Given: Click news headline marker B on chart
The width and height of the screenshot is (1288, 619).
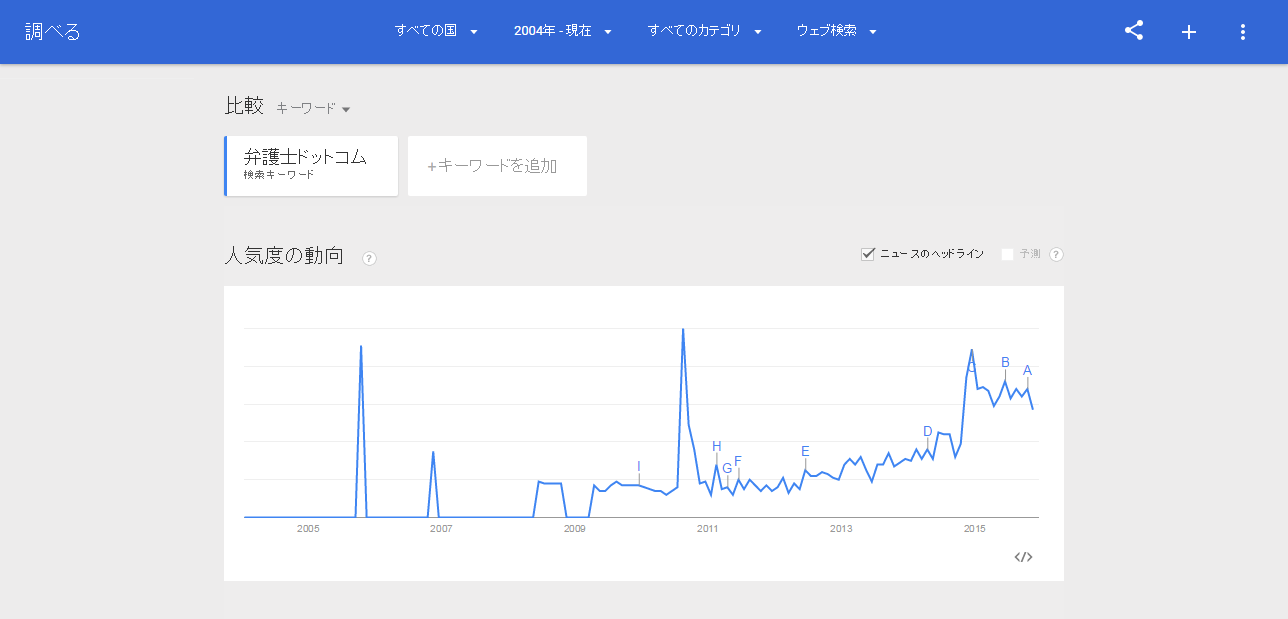Looking at the screenshot, I should [x=1005, y=363].
